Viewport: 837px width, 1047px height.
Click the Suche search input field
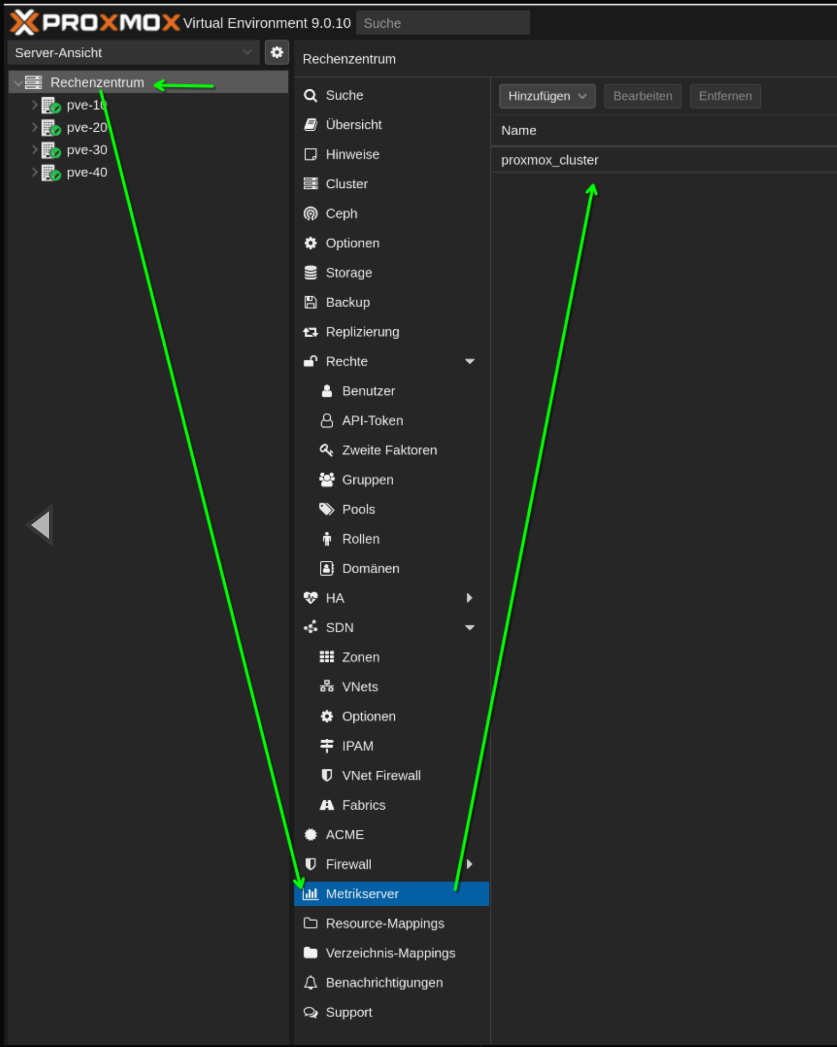[x=443, y=23]
